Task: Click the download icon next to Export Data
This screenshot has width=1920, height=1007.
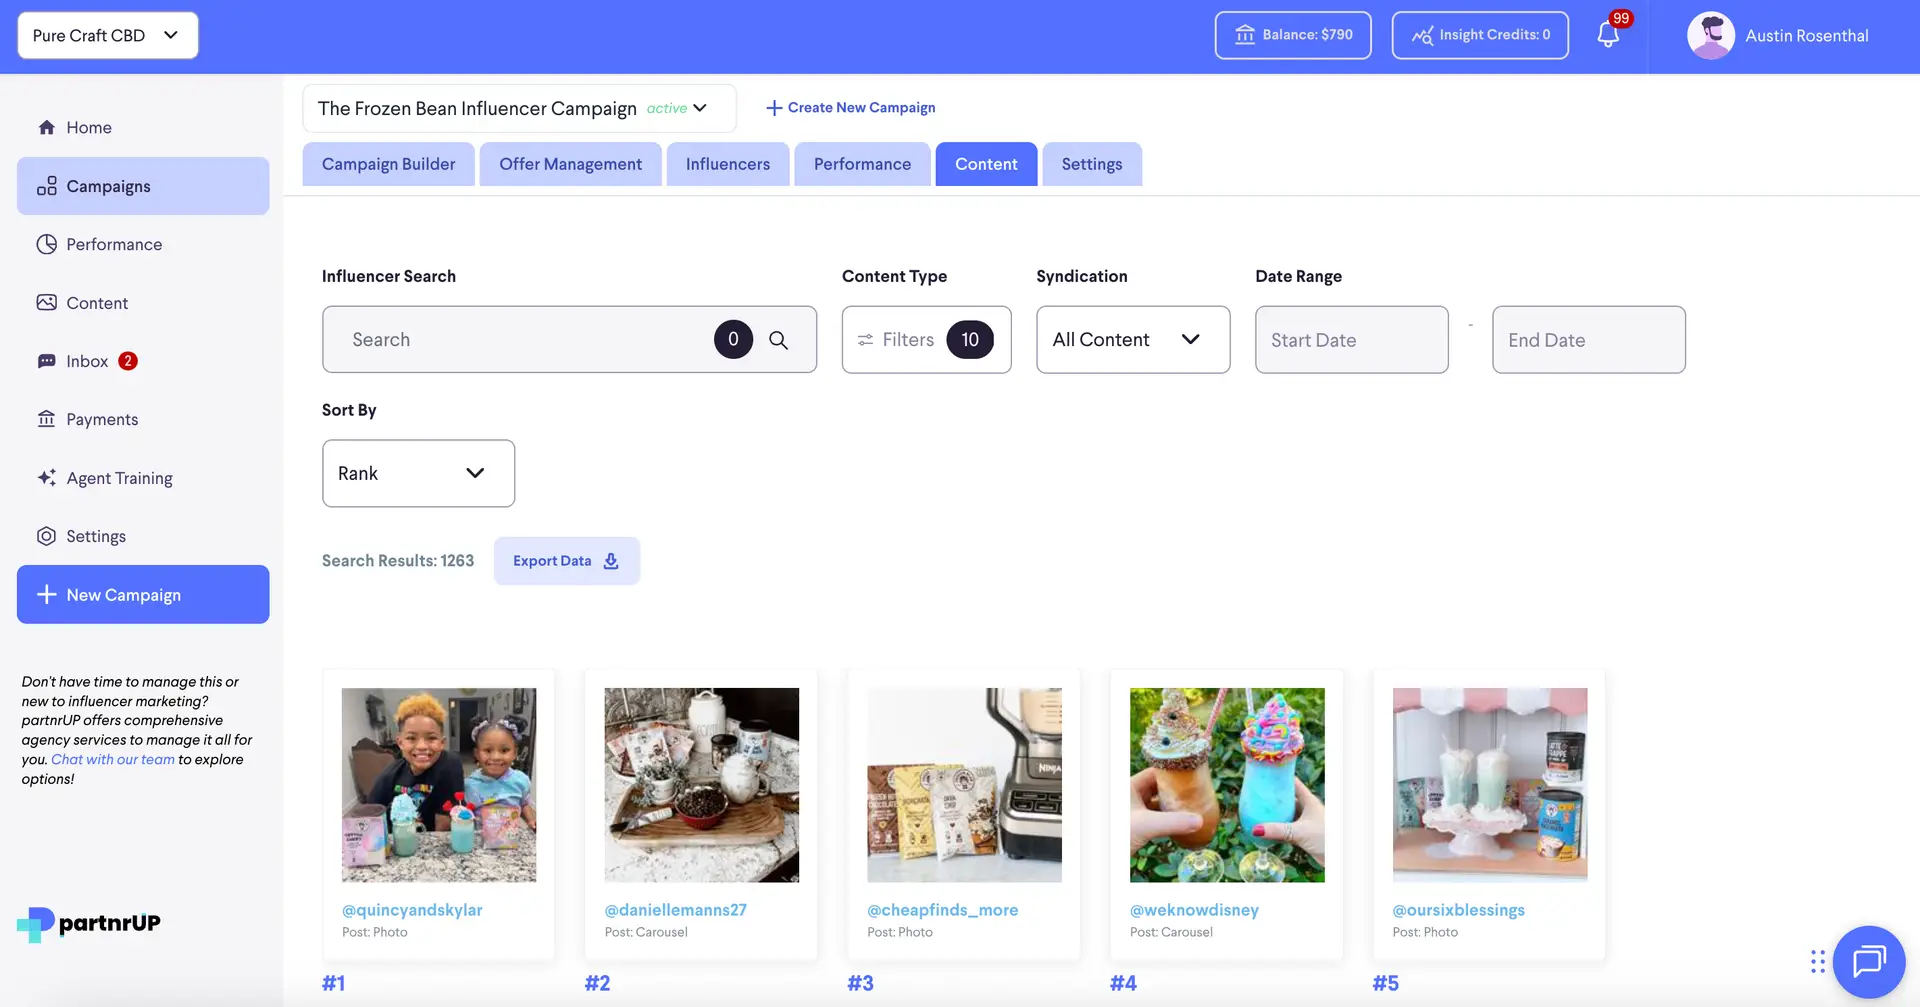Action: 611,561
